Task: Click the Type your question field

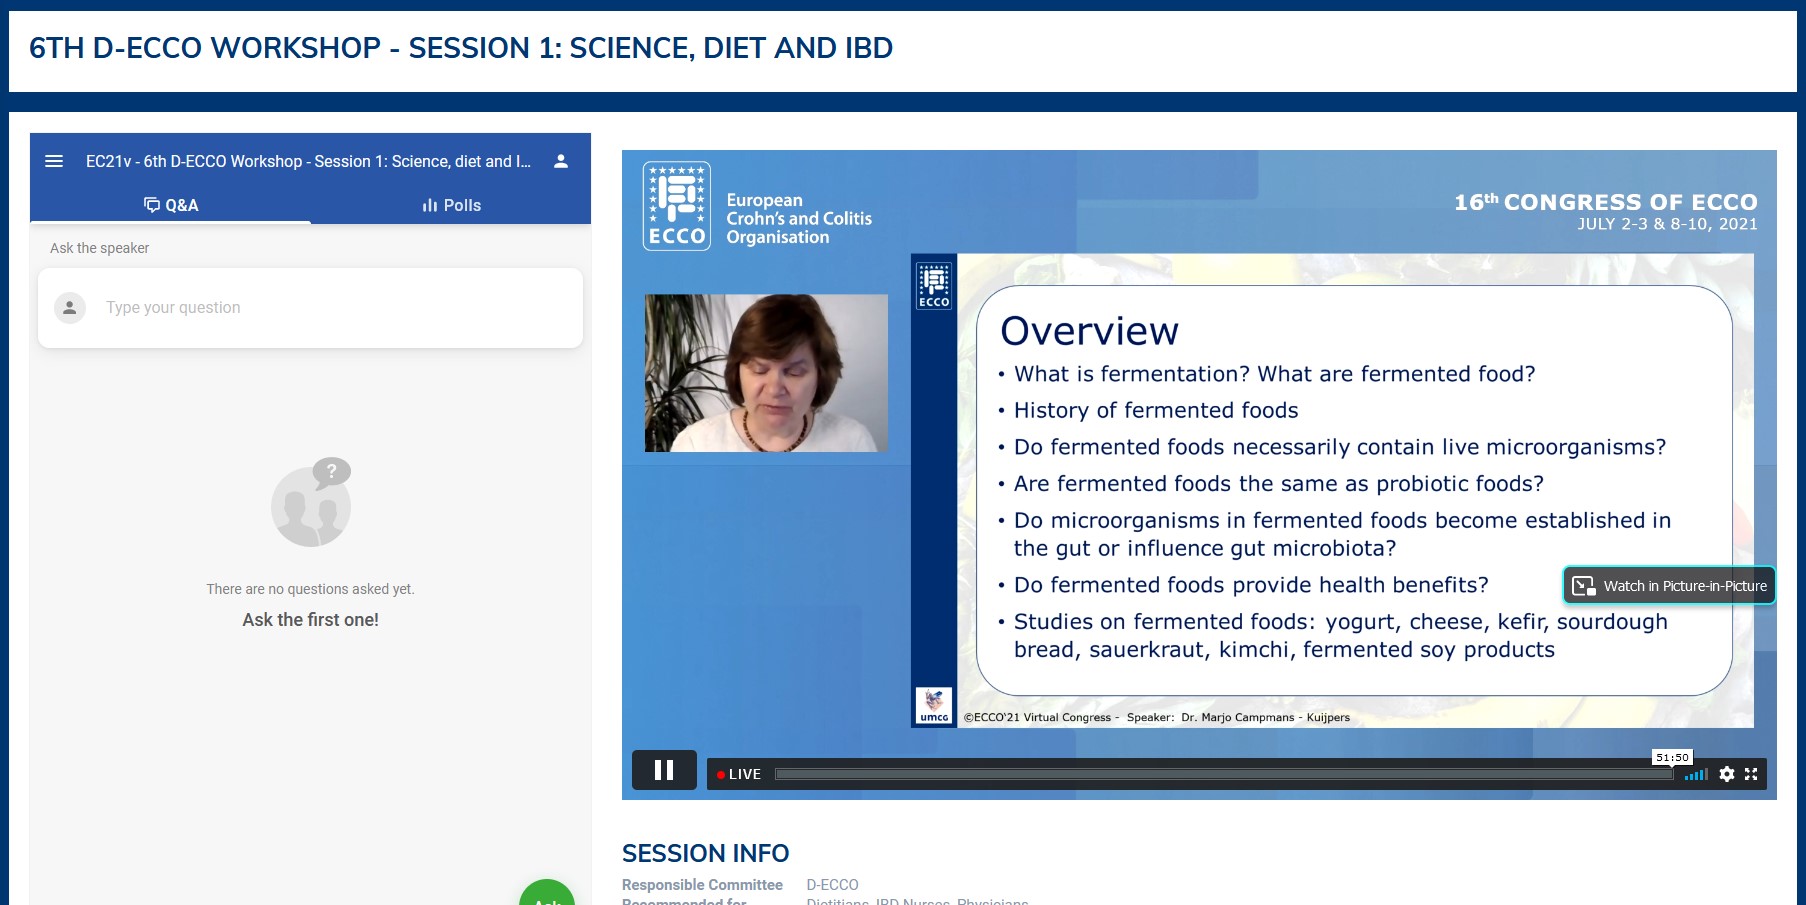Action: pyautogui.click(x=310, y=308)
